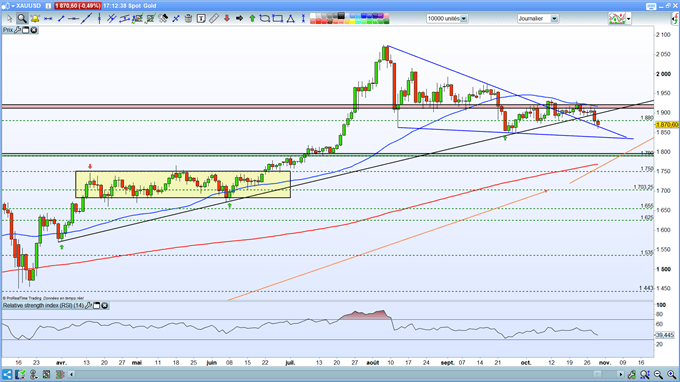Screen dimensions: 680x382
Task: Activate the magnifying glass zoom tool
Action: (x=22, y=18)
